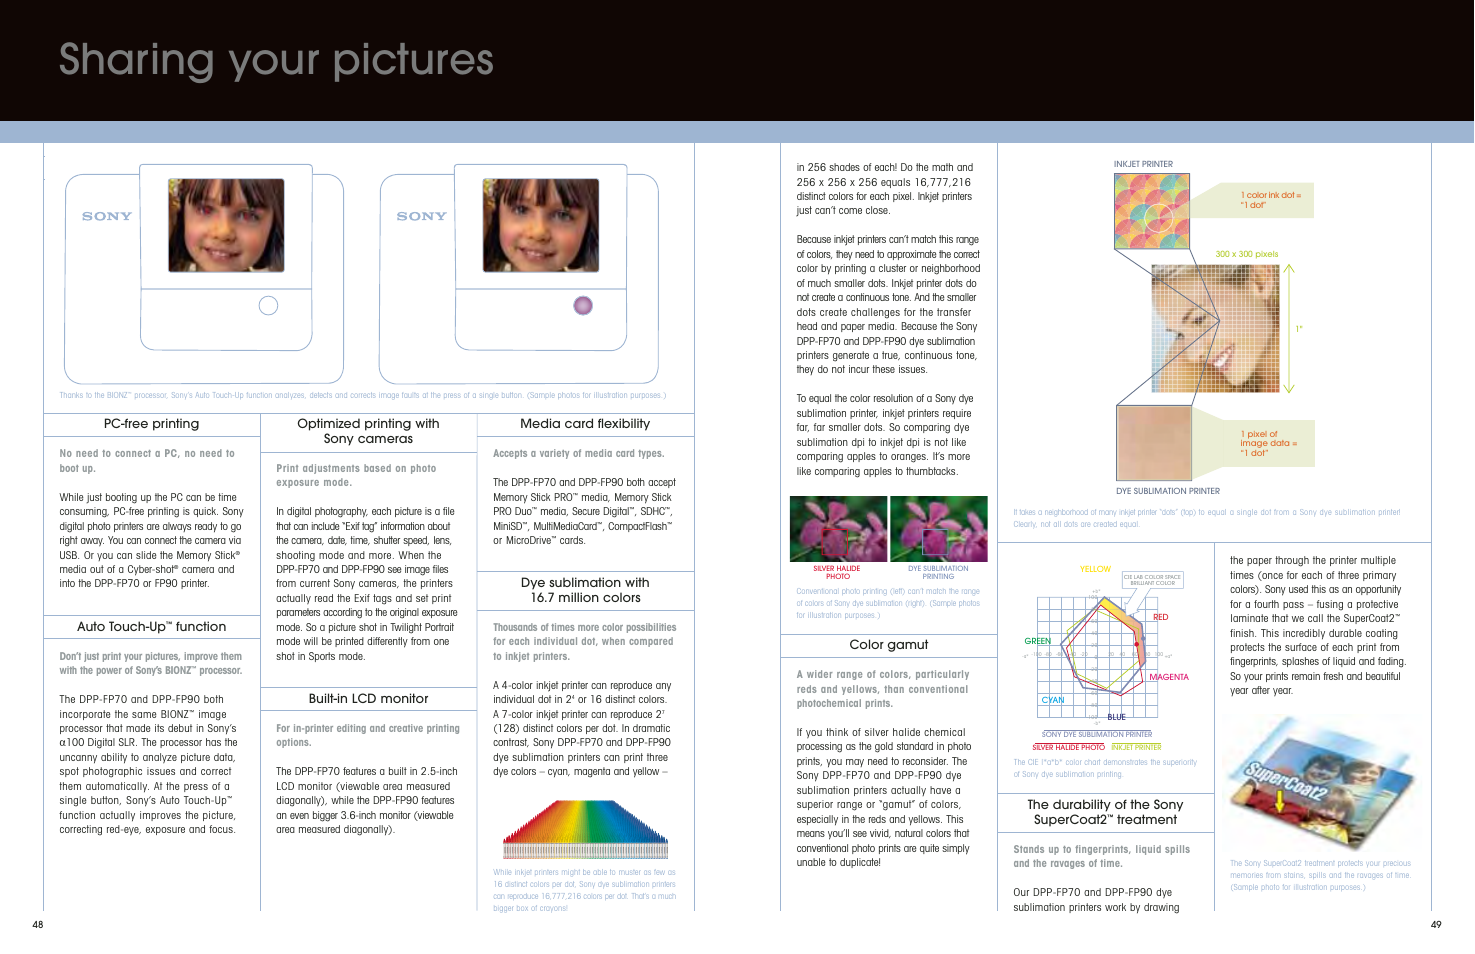Select the 'PC-free printing' heading
1475x954 pixels.
tap(151, 424)
